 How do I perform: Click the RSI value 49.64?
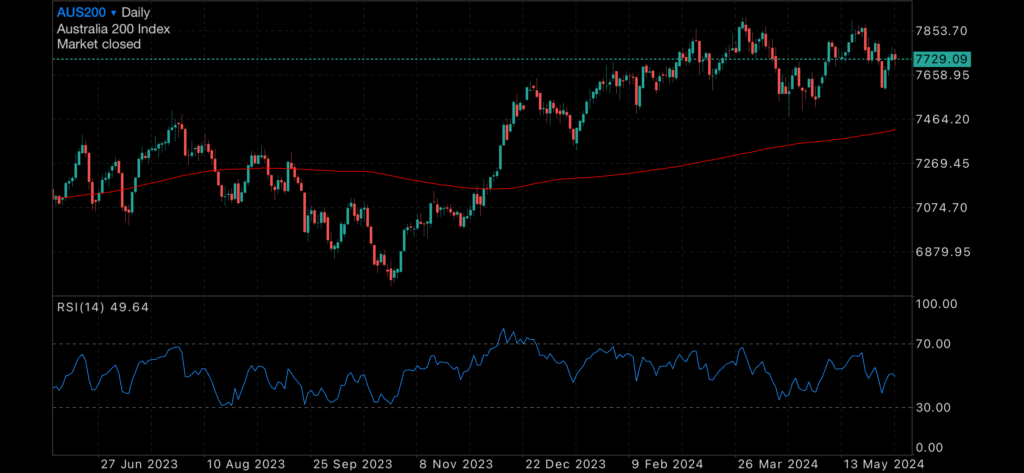tap(131, 307)
